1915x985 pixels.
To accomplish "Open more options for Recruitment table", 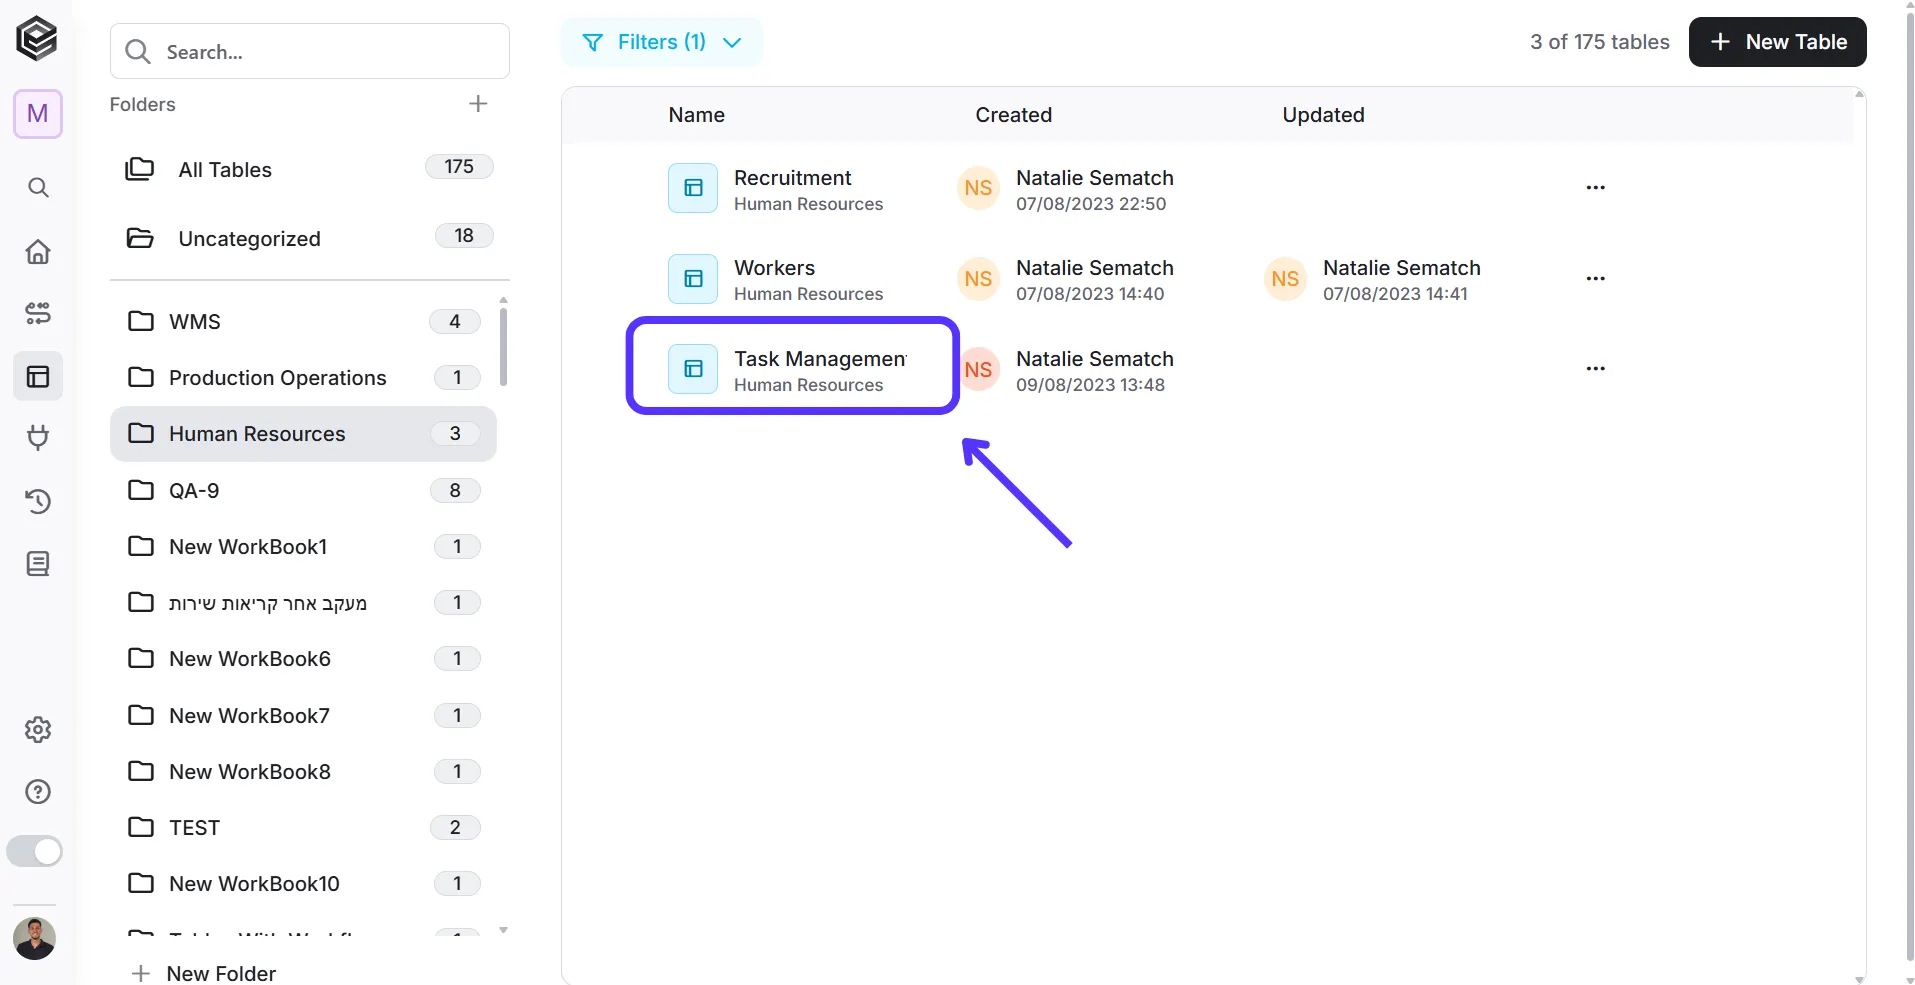I will click(1595, 188).
